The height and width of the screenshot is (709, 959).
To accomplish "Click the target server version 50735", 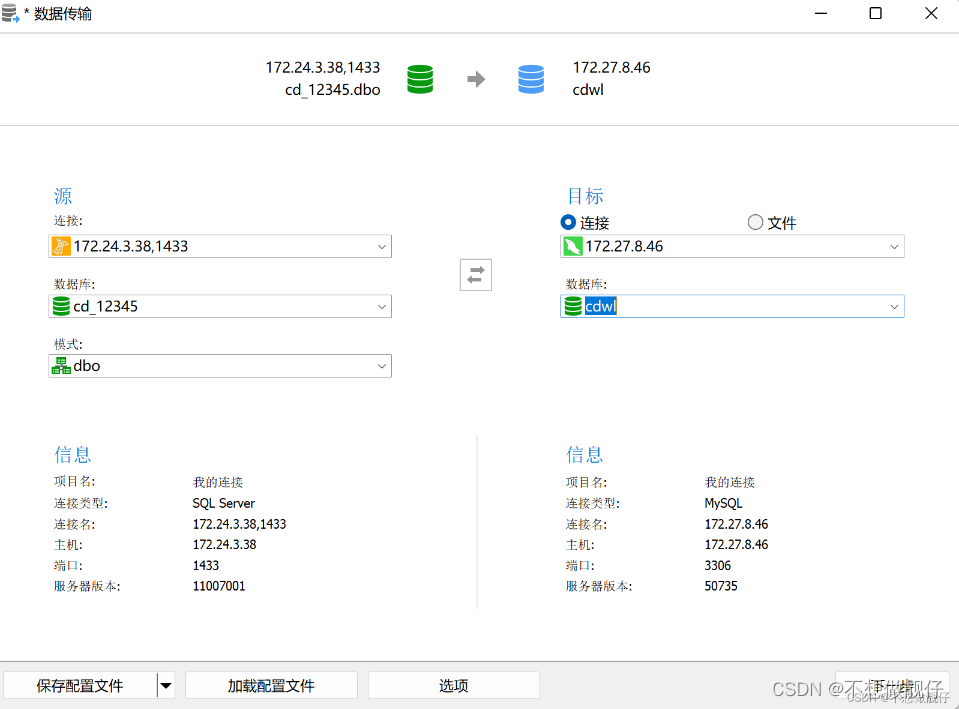I will click(721, 586).
